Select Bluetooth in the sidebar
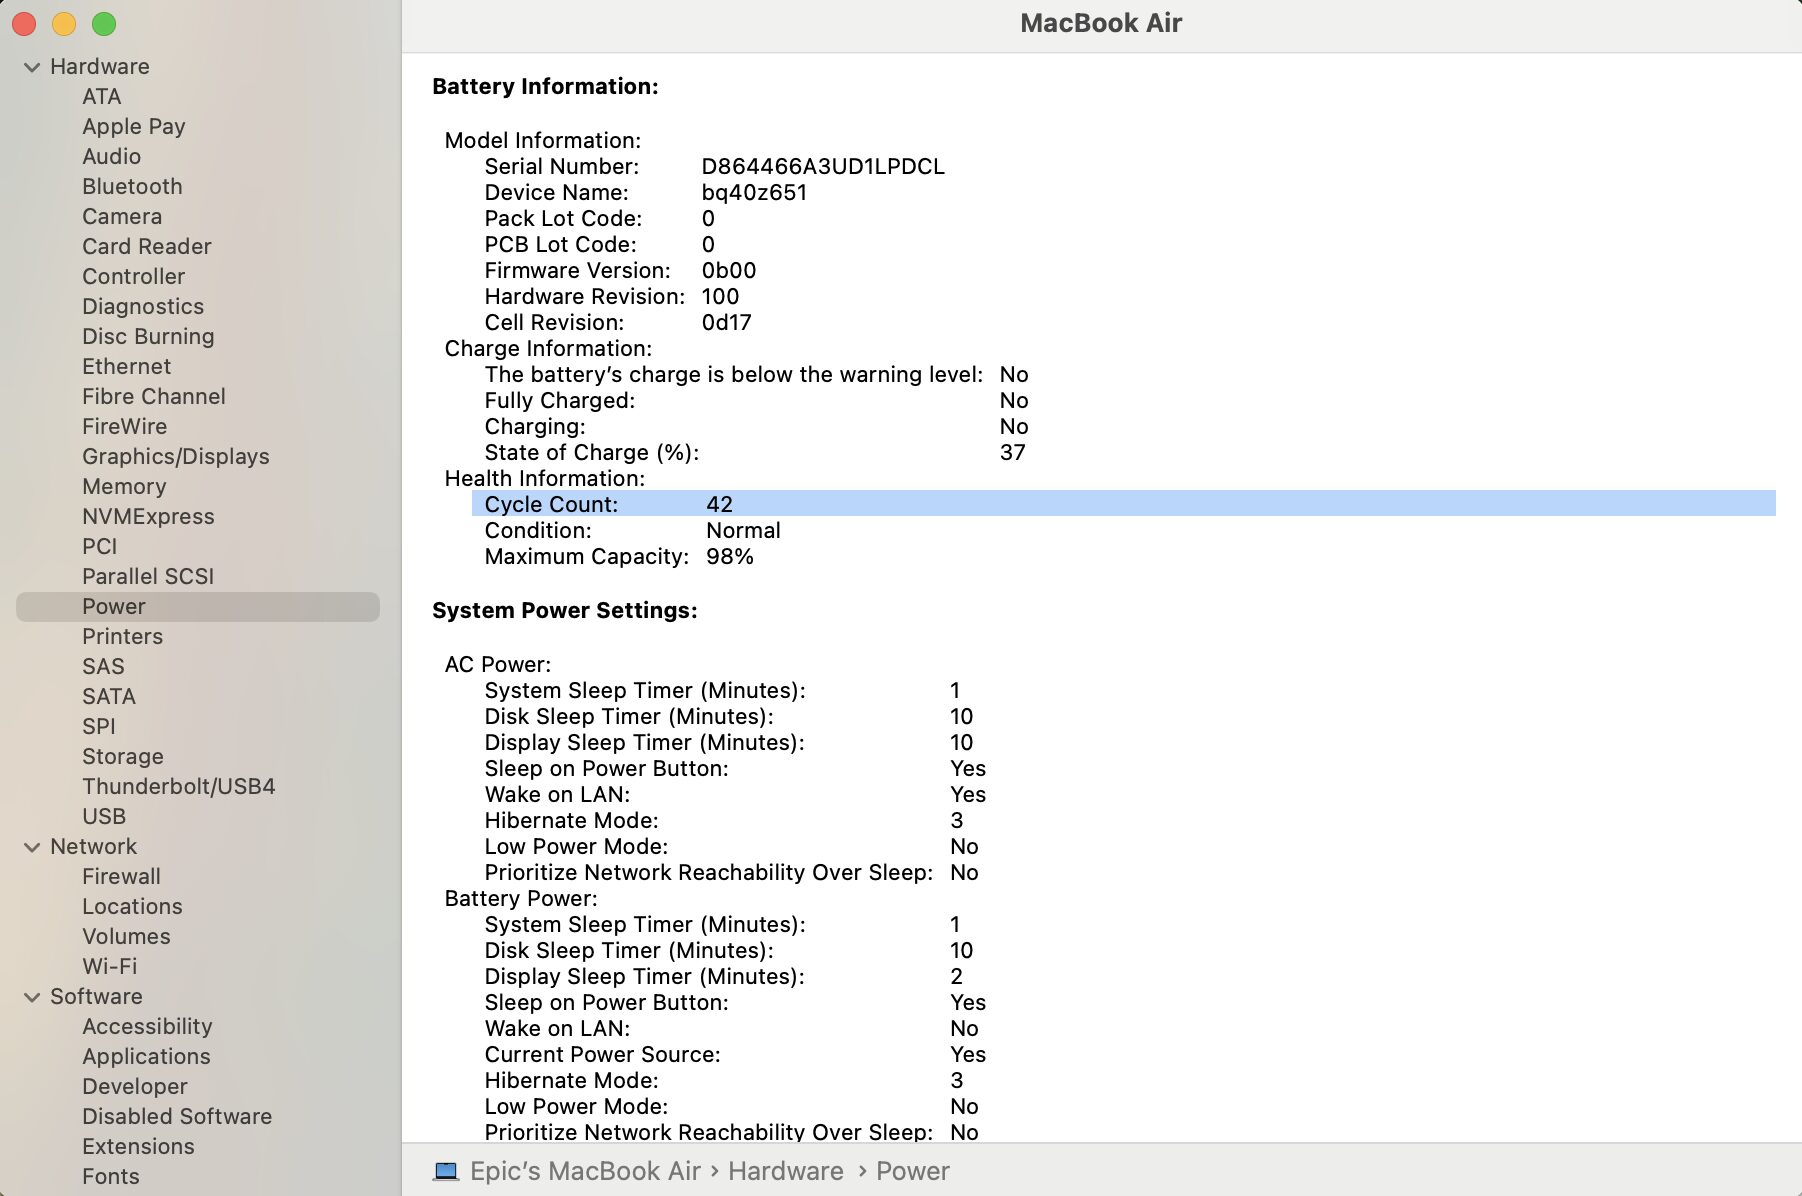 click(x=132, y=187)
